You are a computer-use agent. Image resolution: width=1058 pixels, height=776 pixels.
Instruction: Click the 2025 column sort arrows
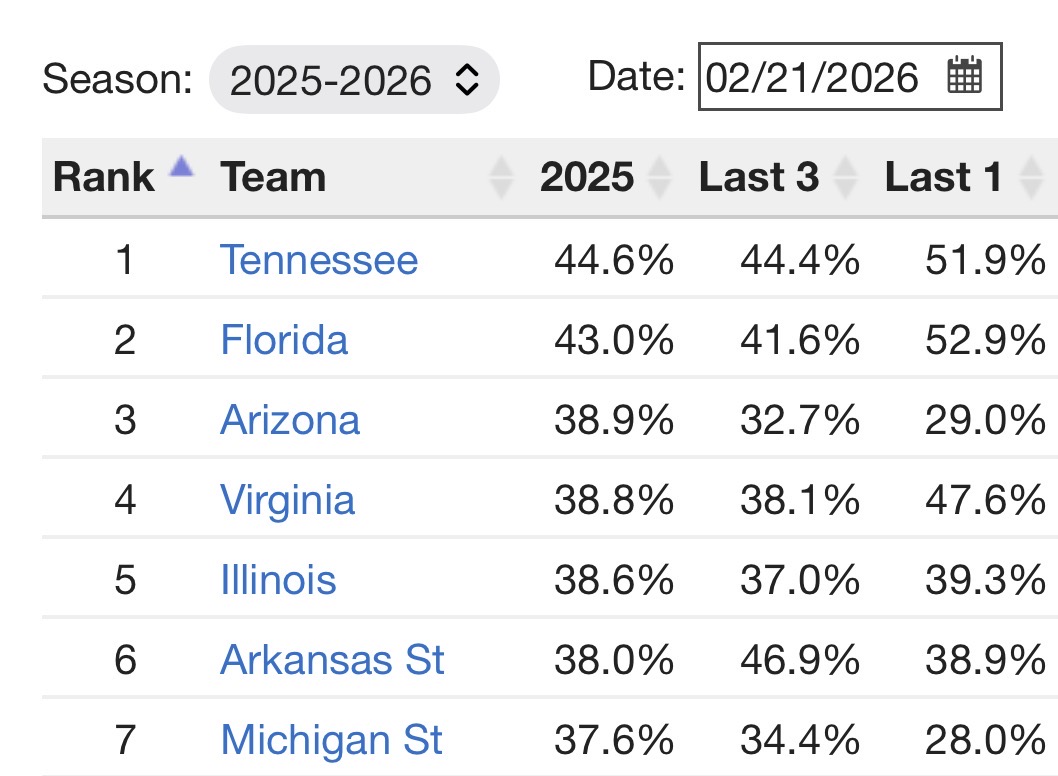659,178
